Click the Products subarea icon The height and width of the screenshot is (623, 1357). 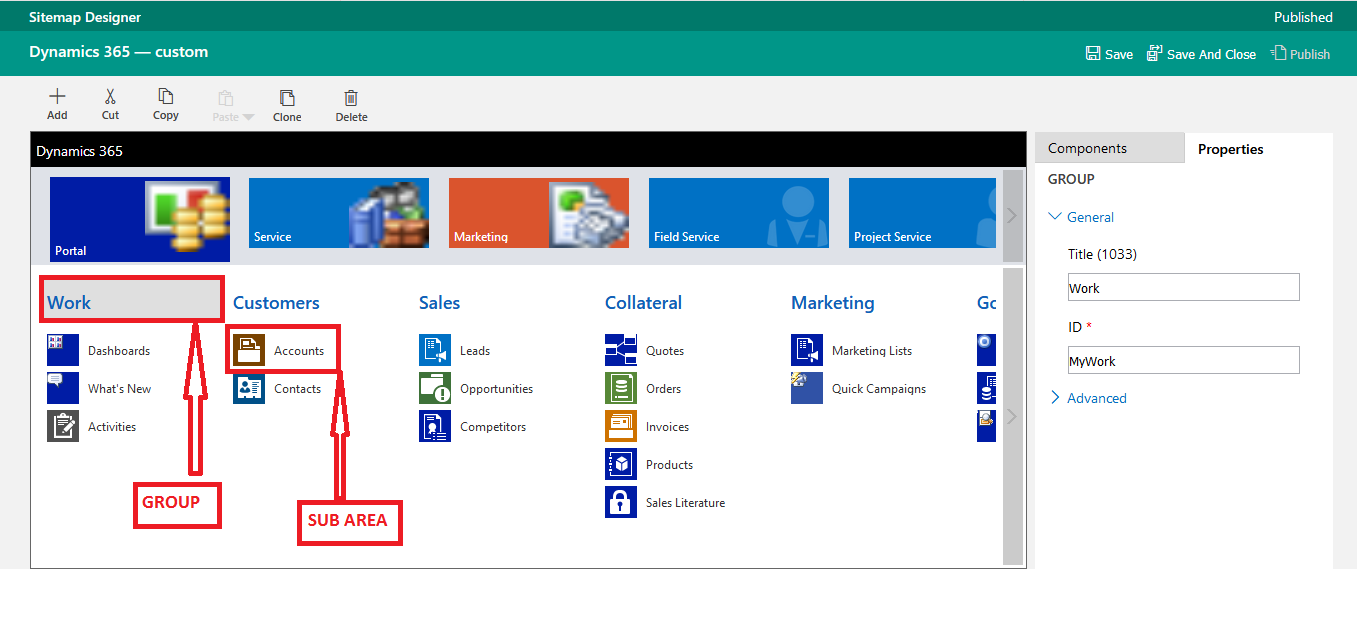pyautogui.click(x=621, y=464)
